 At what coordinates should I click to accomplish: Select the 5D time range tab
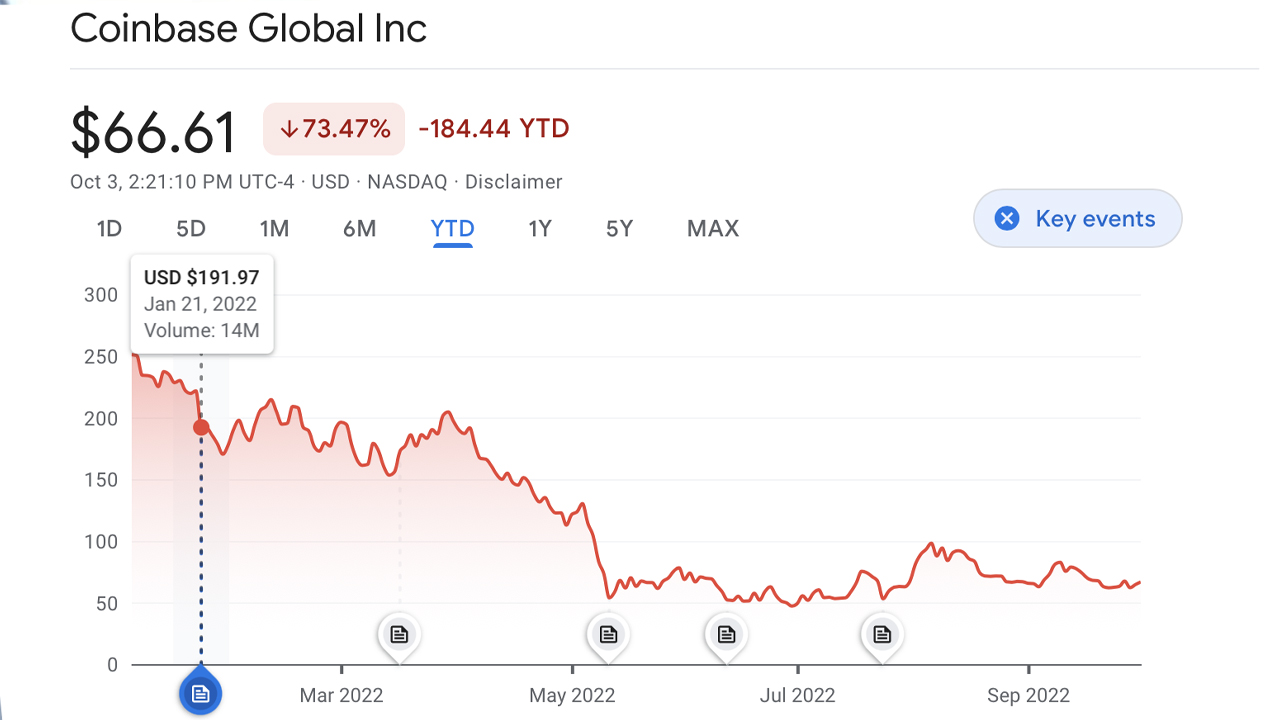click(x=191, y=228)
